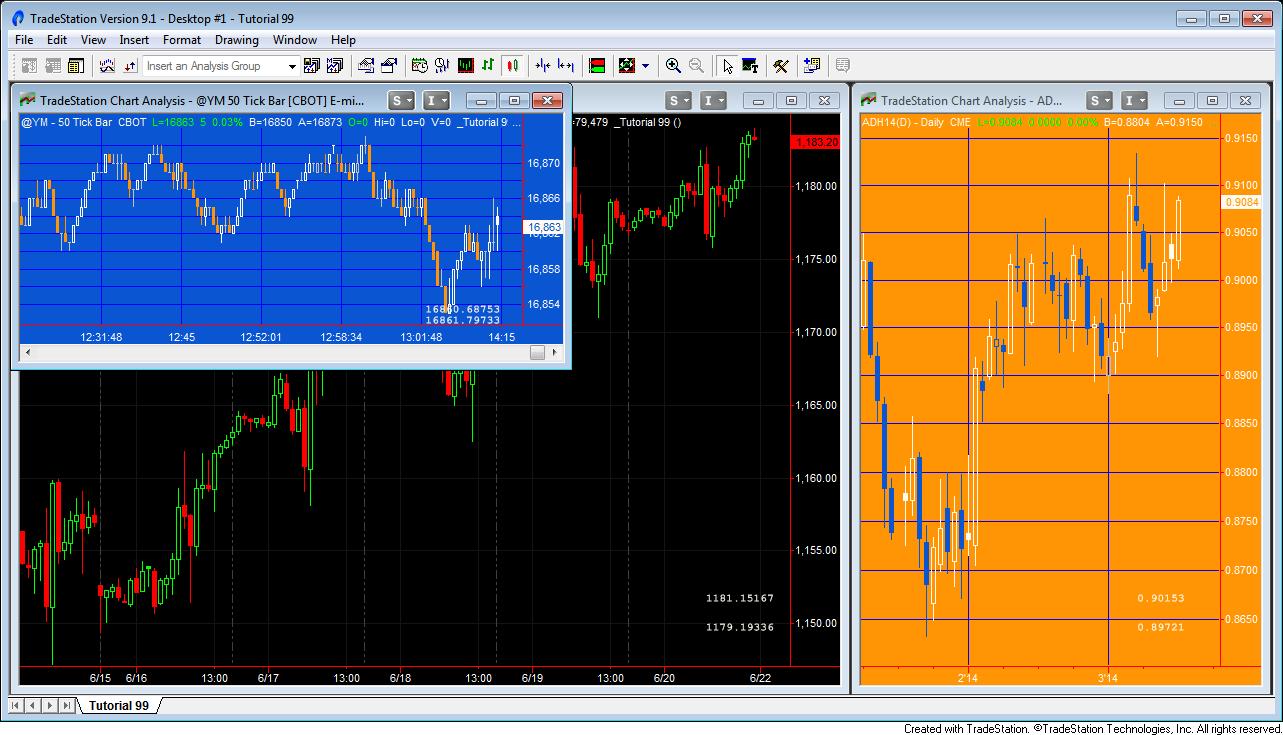Click the red-green Matrix icon

click(x=597, y=66)
